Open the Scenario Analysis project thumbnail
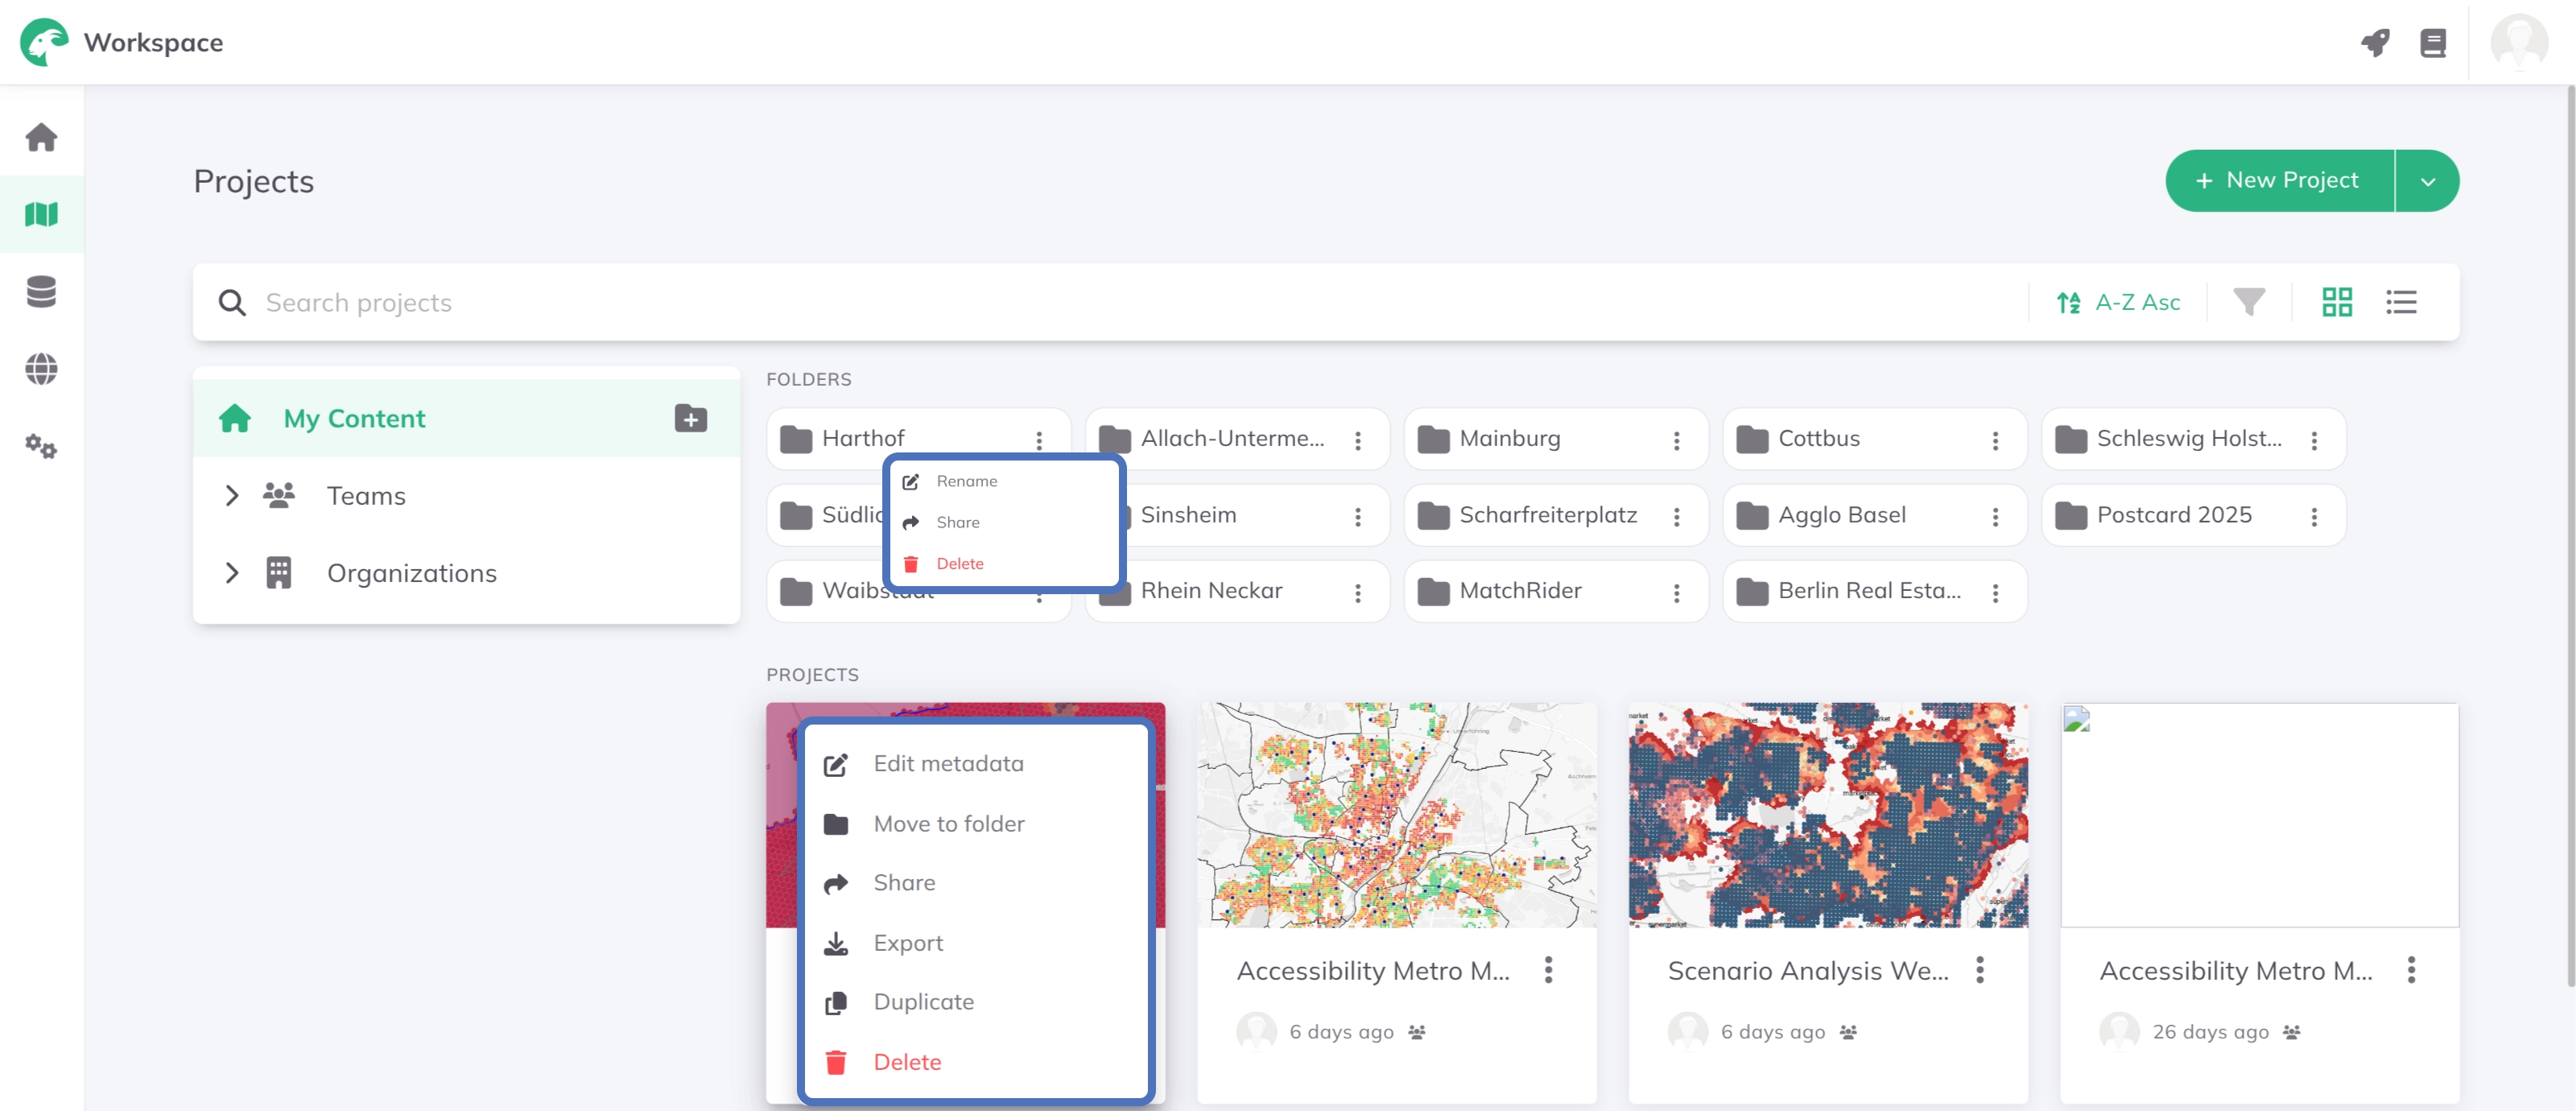 point(1828,815)
